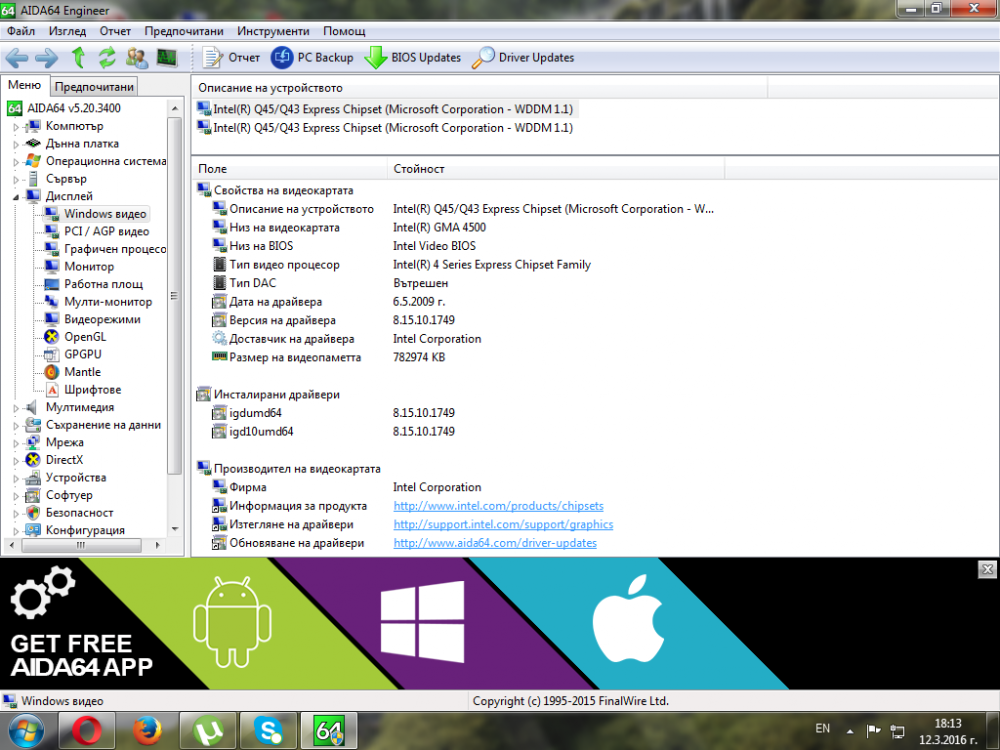The height and width of the screenshot is (750, 1000).
Task: Collapse the Дисплей tree node
Action: click(16, 197)
